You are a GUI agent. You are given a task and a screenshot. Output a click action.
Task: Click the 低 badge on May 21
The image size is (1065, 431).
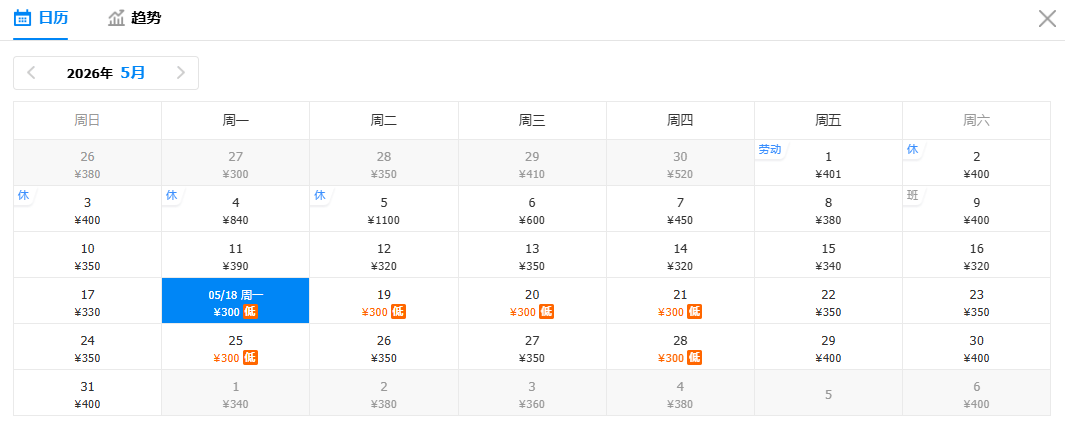[694, 312]
